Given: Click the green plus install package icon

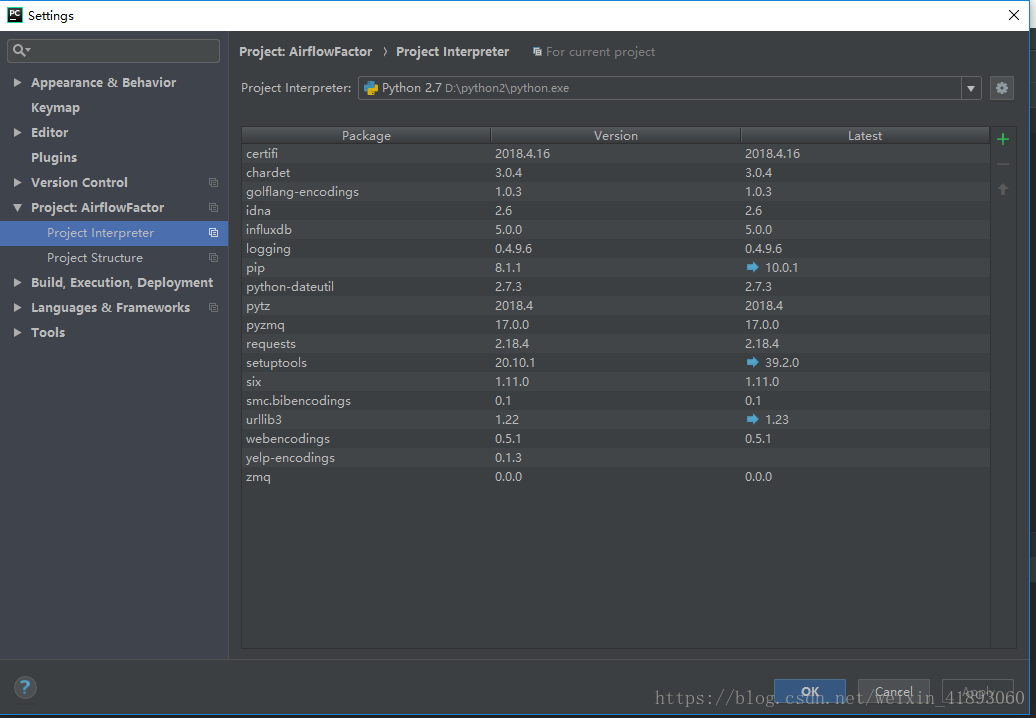Looking at the screenshot, I should click(1002, 139).
